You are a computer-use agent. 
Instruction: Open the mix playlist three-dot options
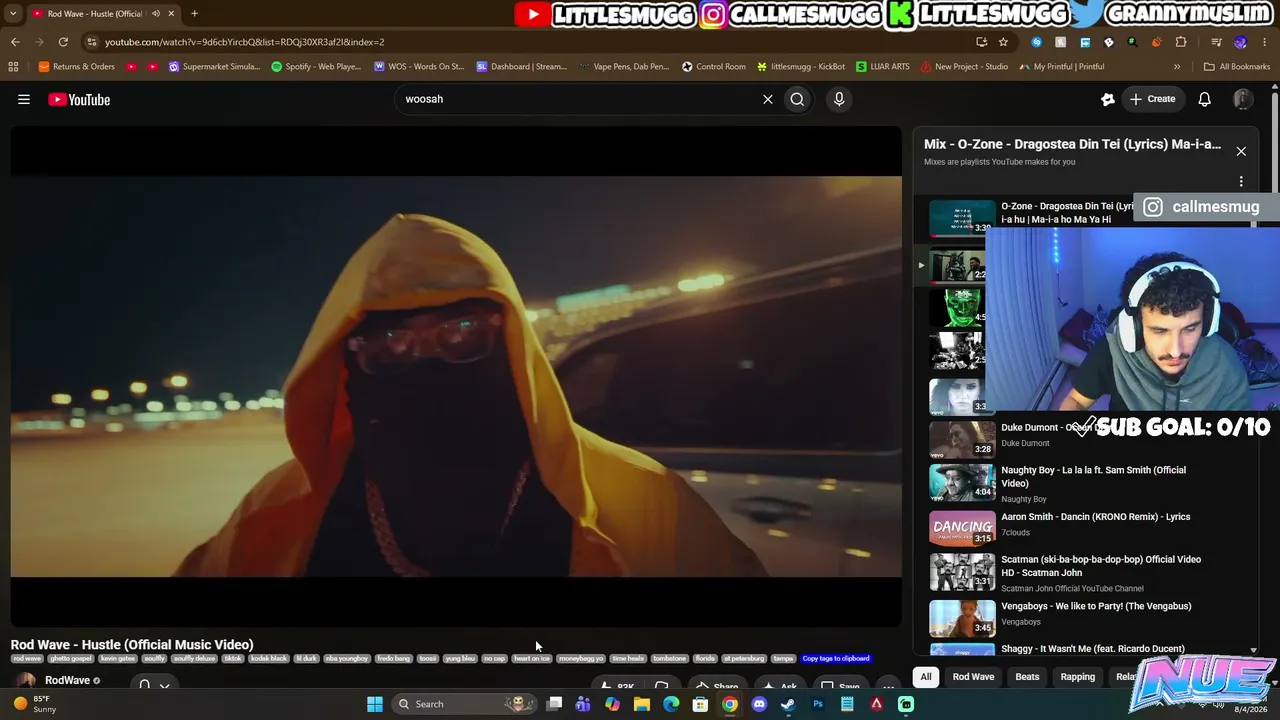(1241, 181)
